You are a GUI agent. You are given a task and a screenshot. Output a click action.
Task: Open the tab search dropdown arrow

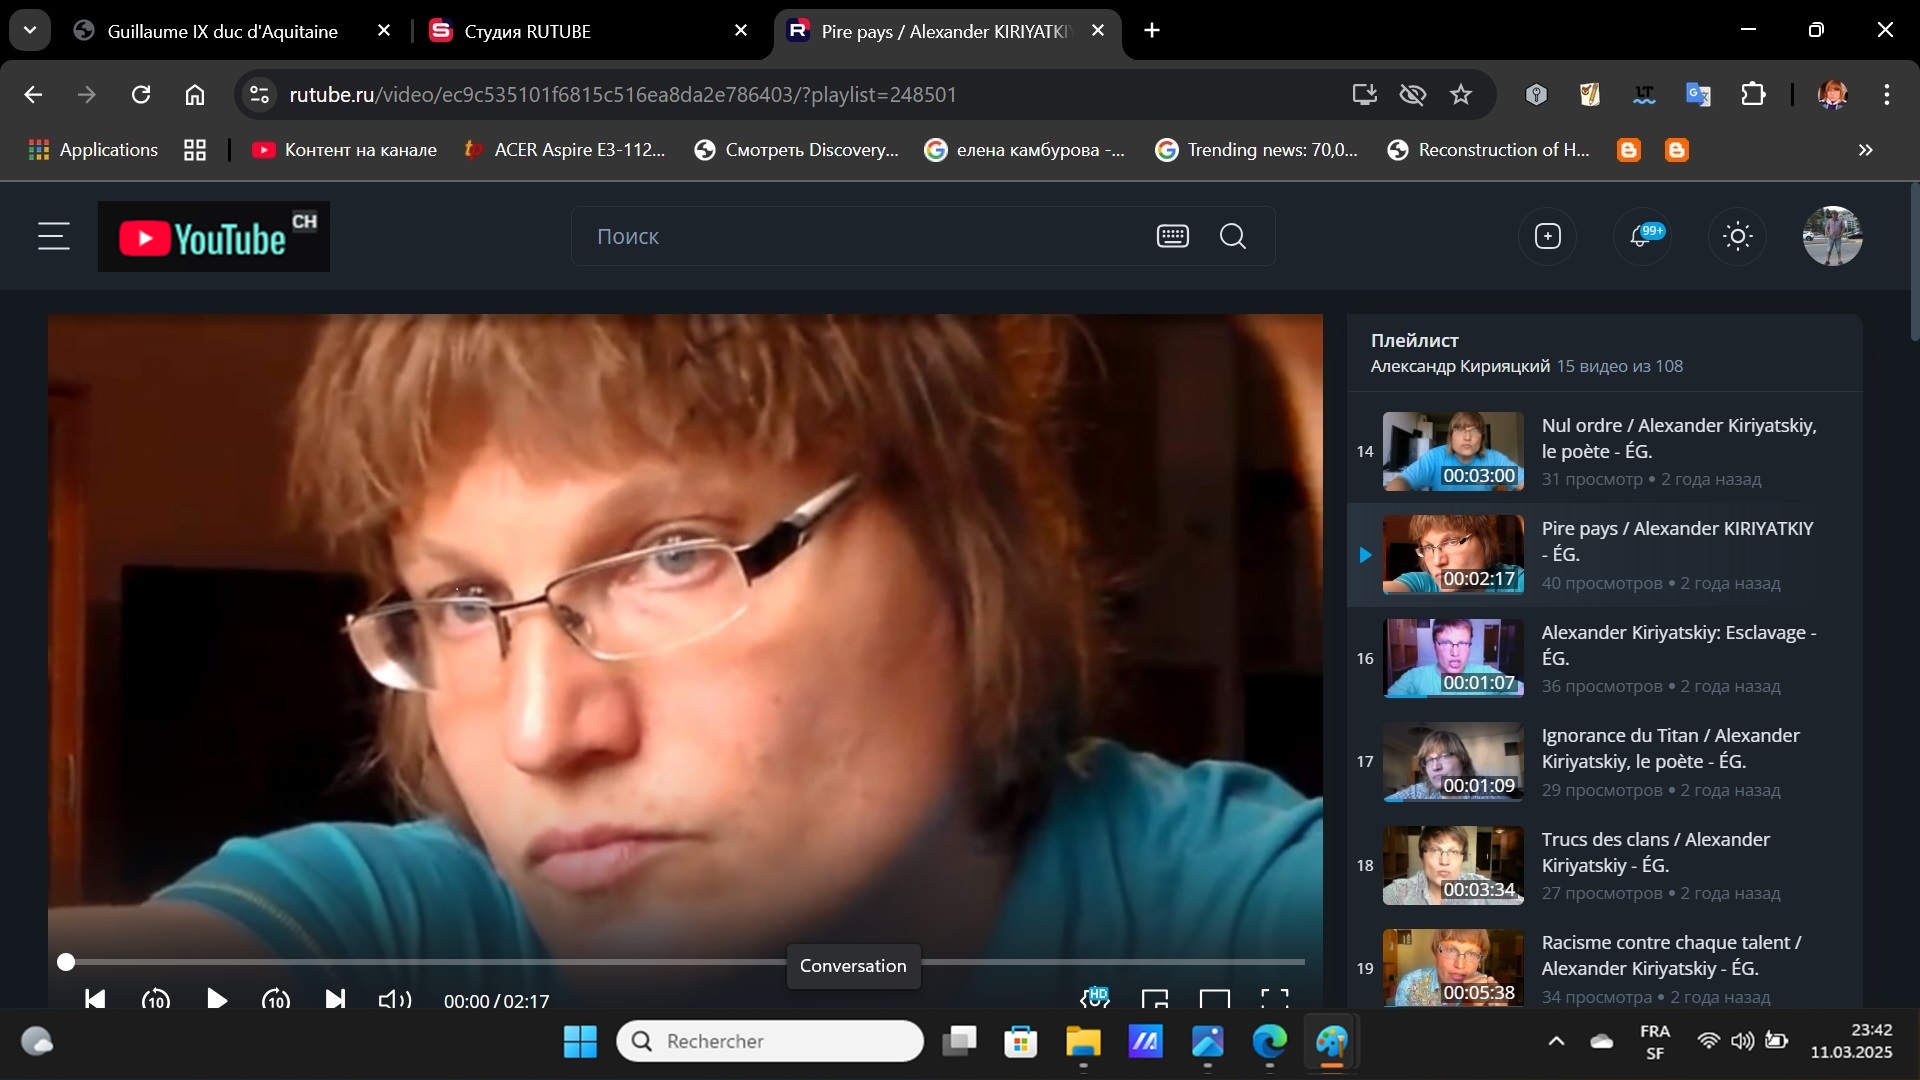click(30, 30)
